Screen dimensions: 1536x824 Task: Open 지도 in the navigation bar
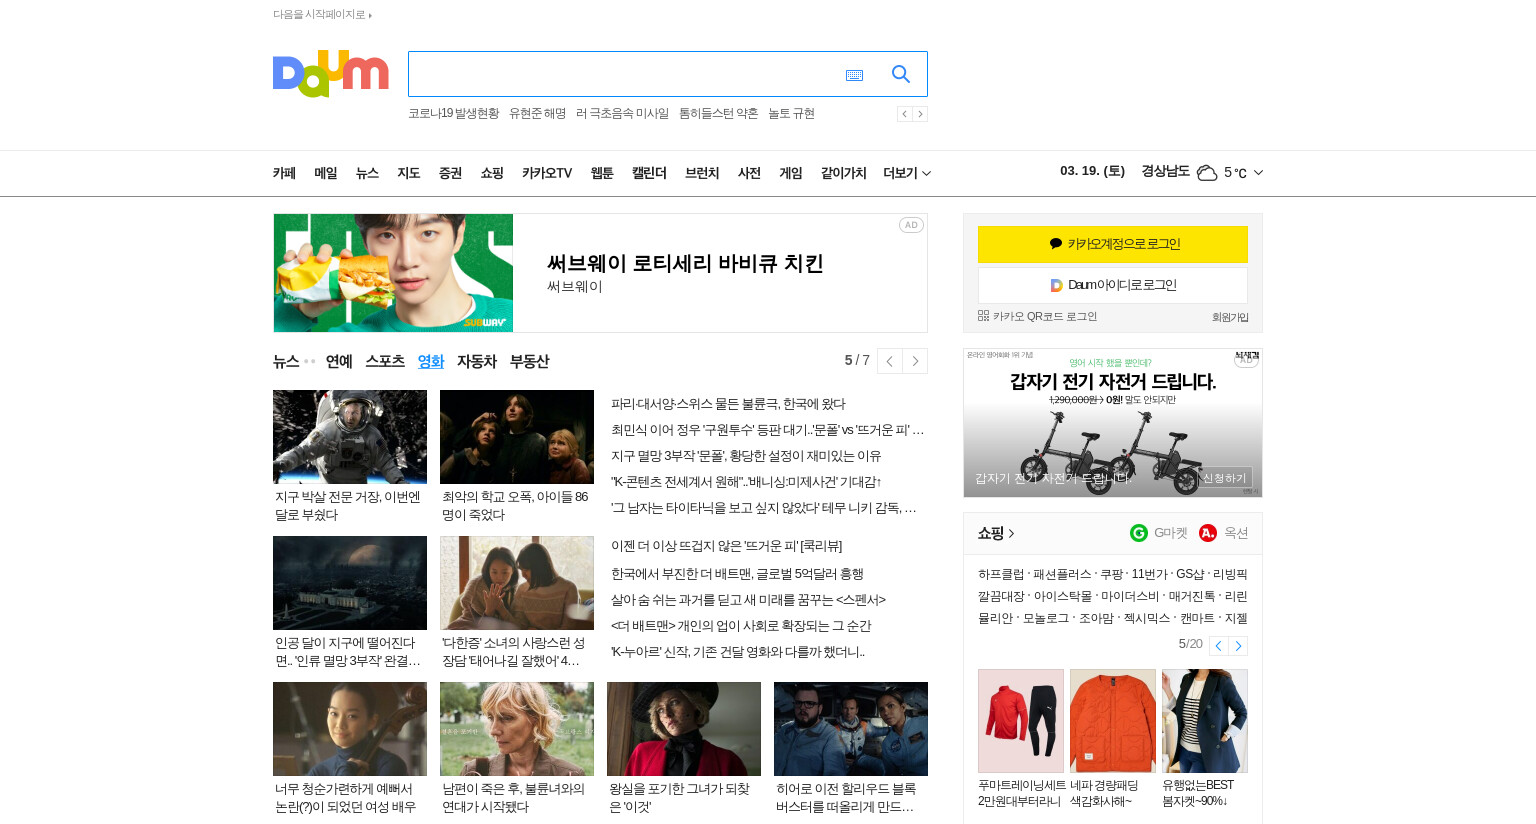click(x=409, y=173)
